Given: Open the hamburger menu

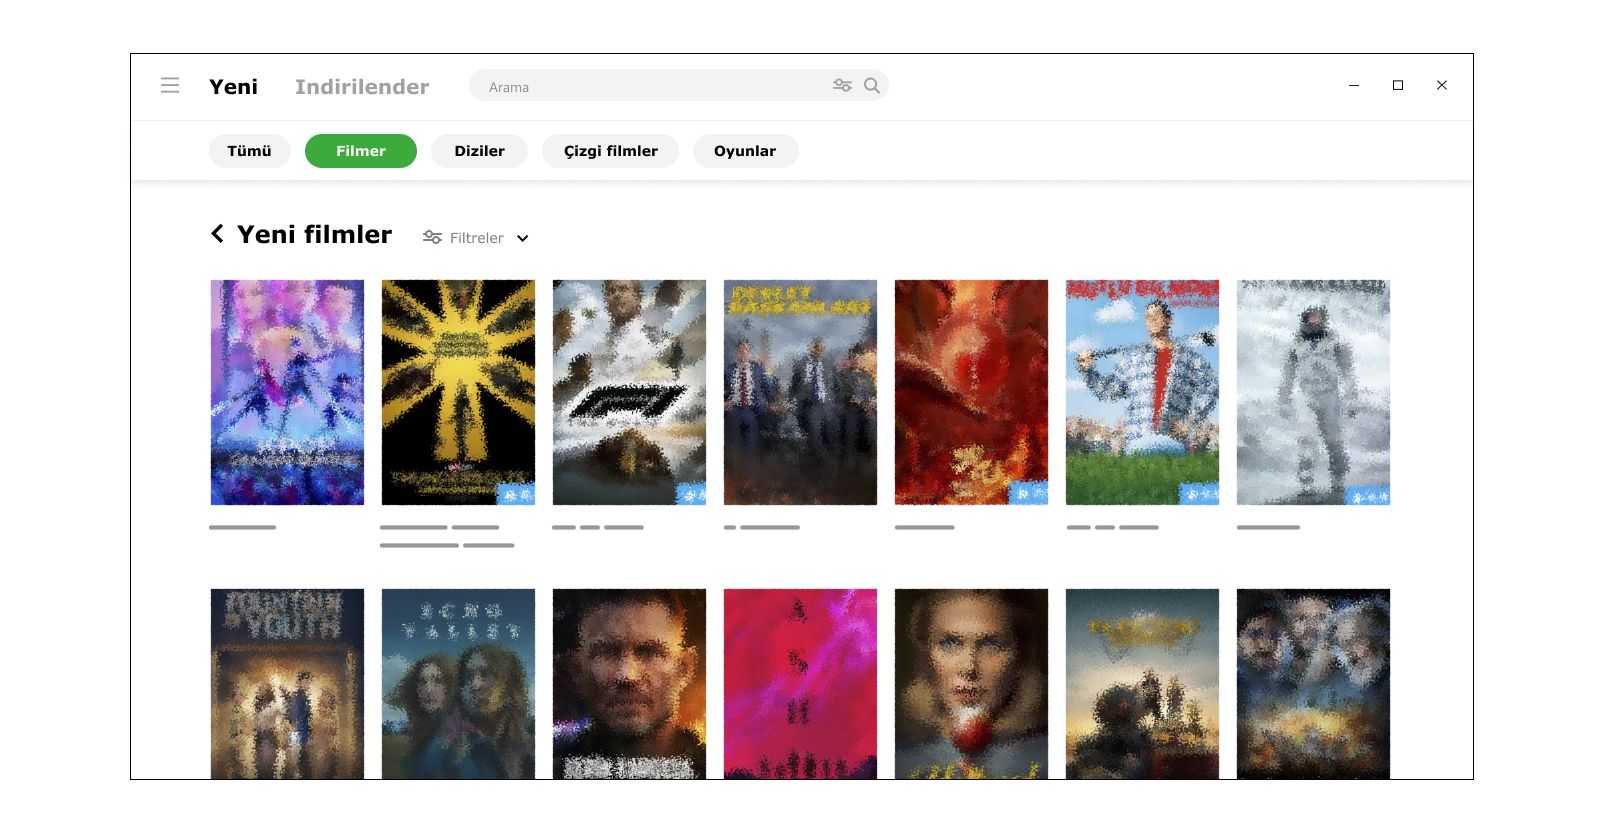Looking at the screenshot, I should pyautogui.click(x=170, y=86).
